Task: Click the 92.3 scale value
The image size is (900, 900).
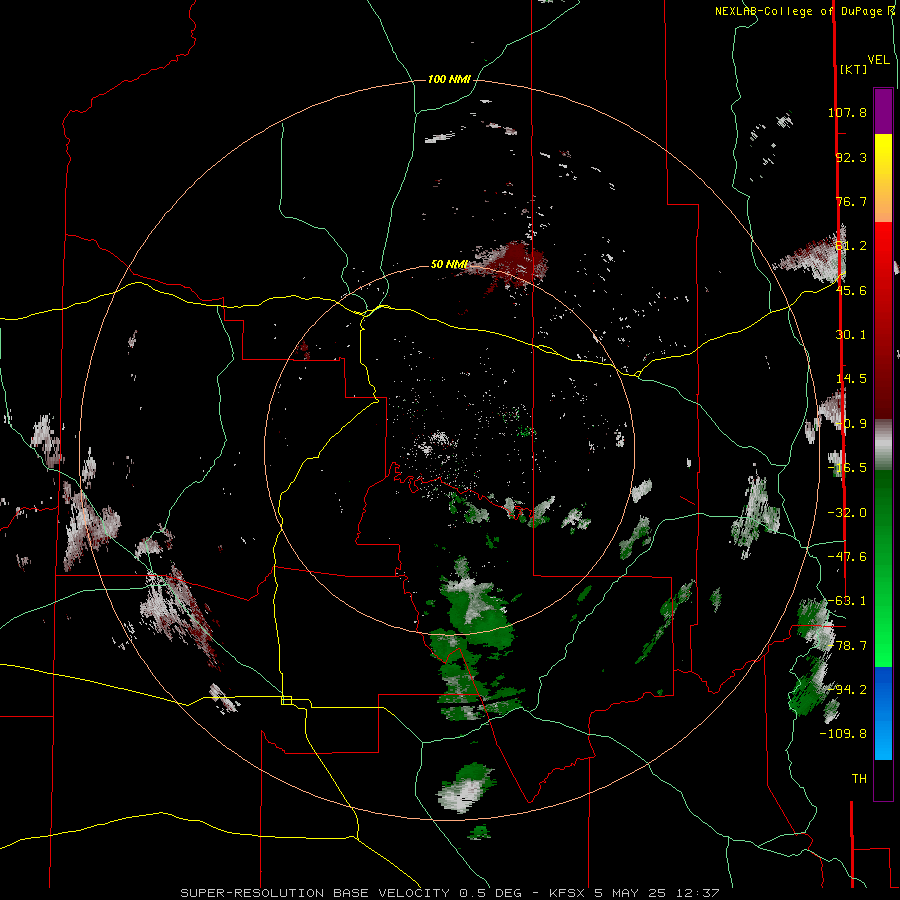Action: pyautogui.click(x=851, y=157)
